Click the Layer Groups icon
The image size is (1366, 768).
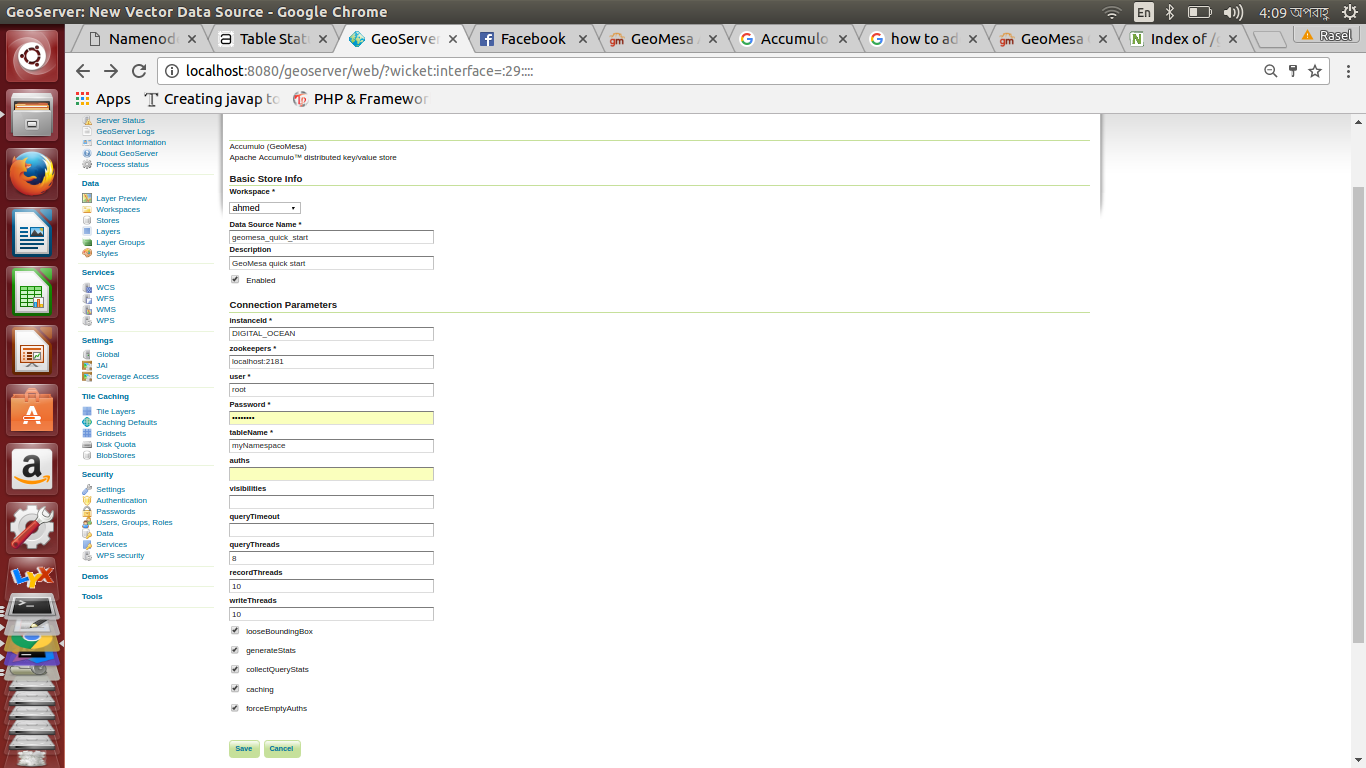click(x=87, y=243)
